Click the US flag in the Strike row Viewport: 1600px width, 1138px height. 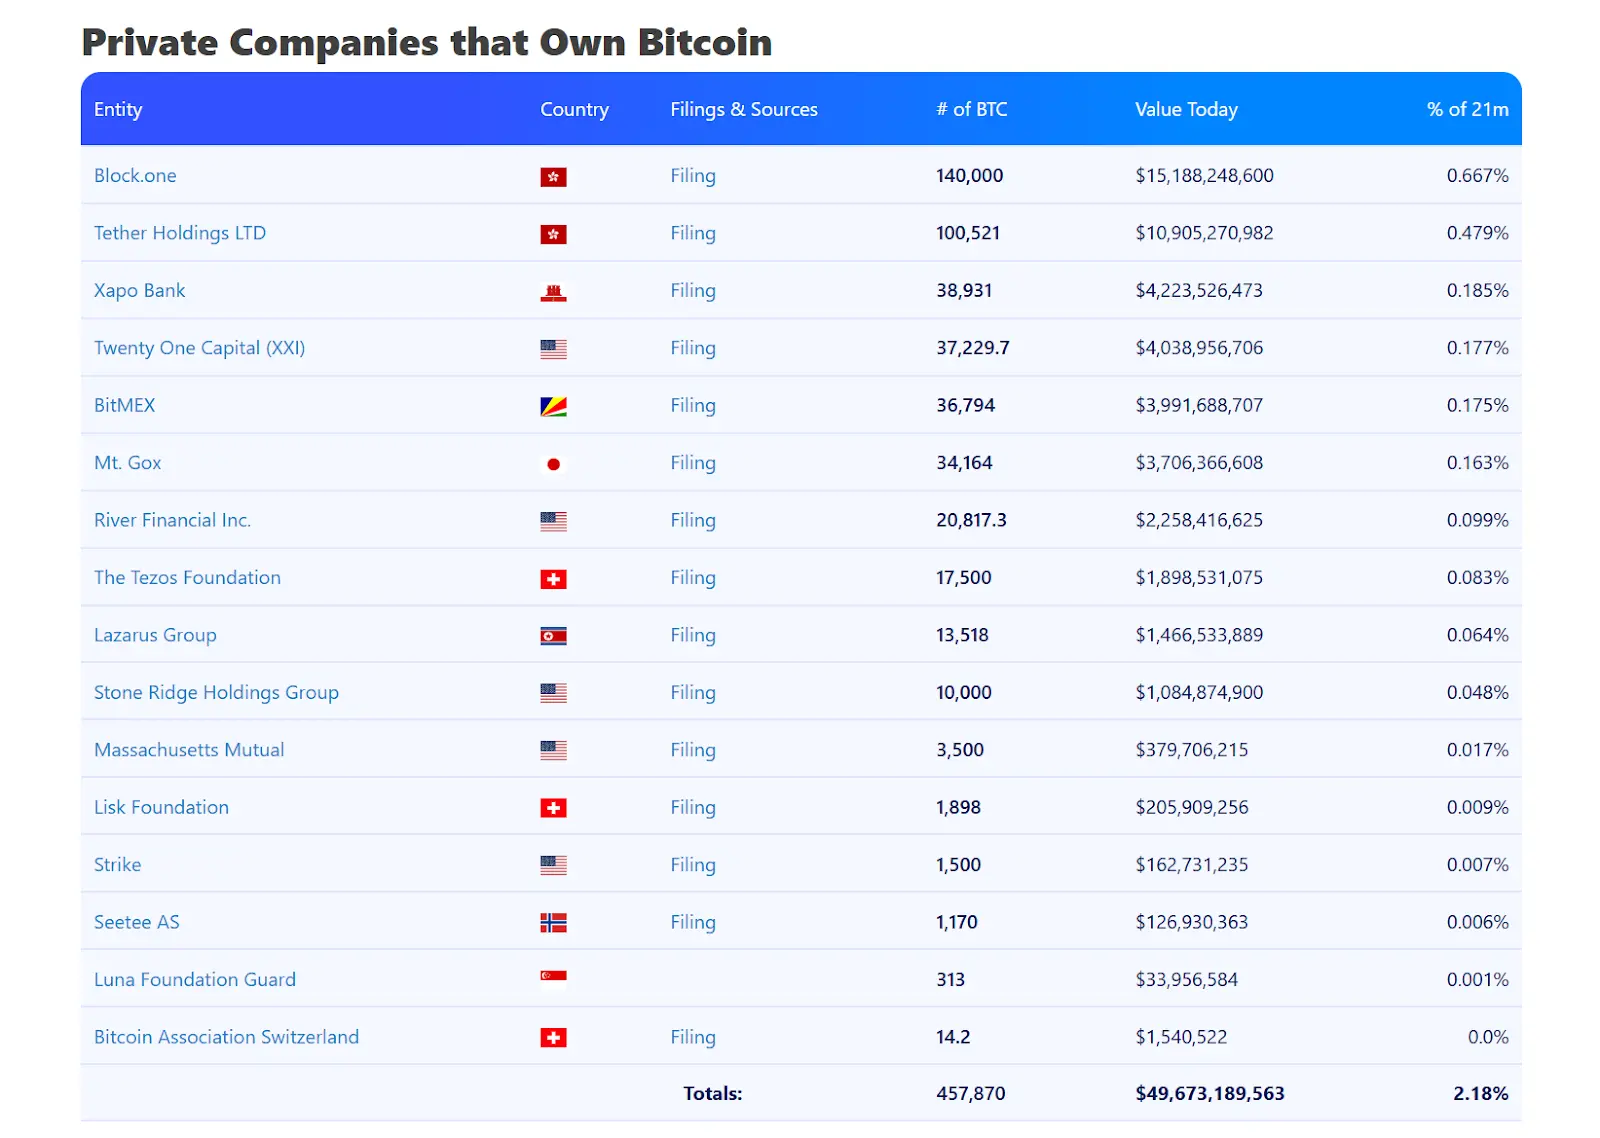(x=553, y=866)
